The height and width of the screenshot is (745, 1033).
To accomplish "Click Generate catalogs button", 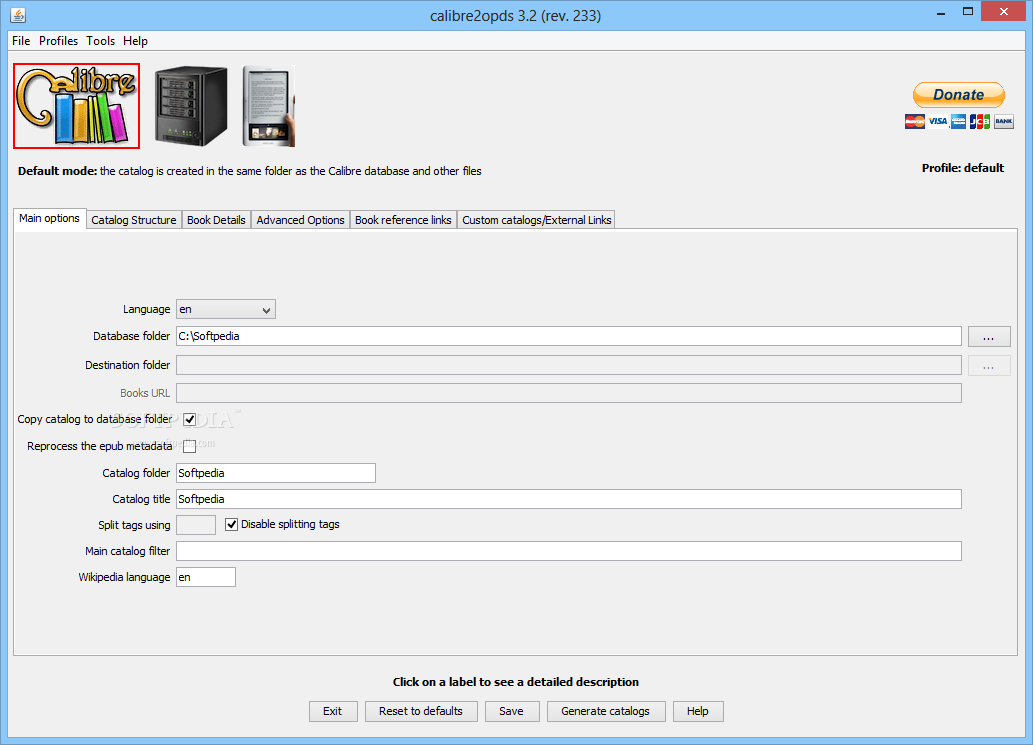I will (x=605, y=711).
